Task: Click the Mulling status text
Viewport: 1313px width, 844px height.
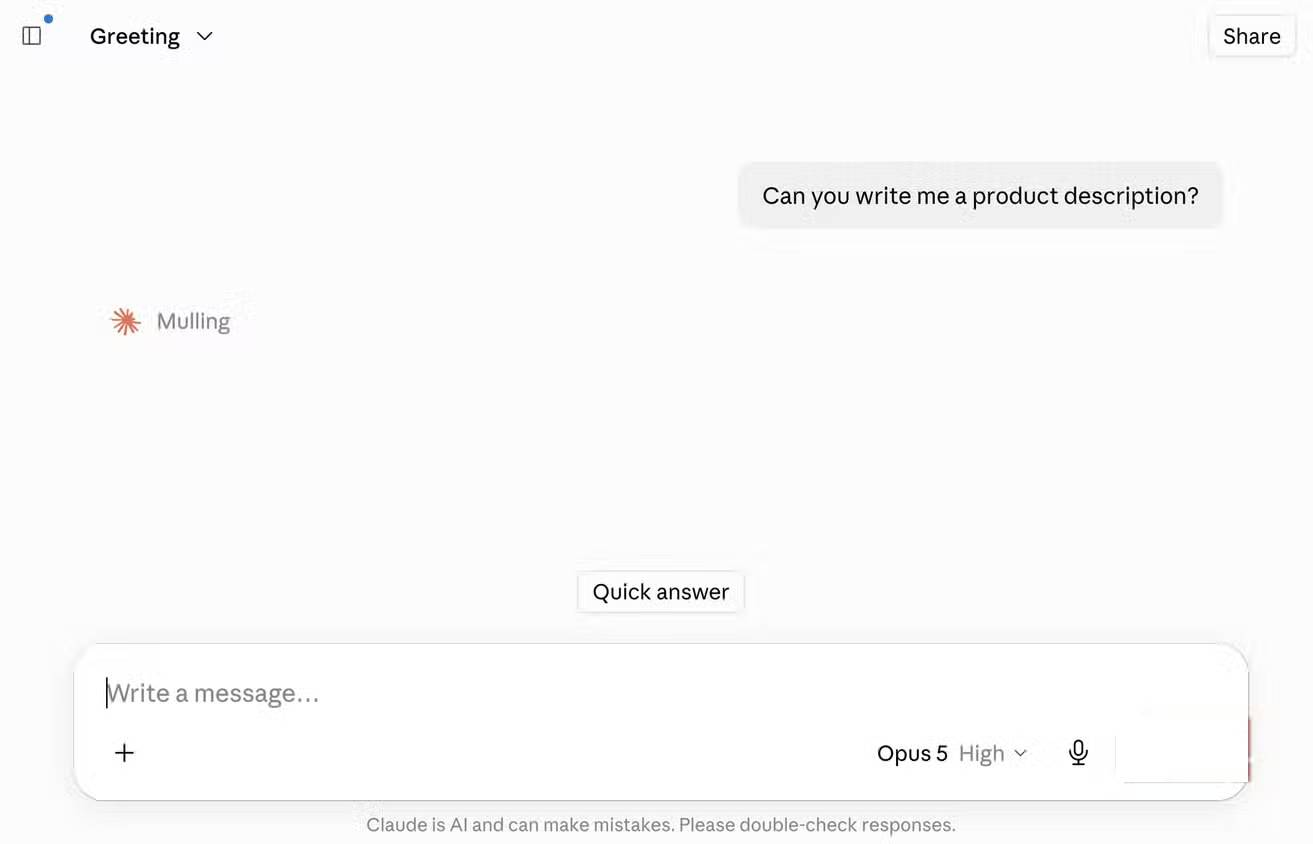Action: tap(193, 321)
